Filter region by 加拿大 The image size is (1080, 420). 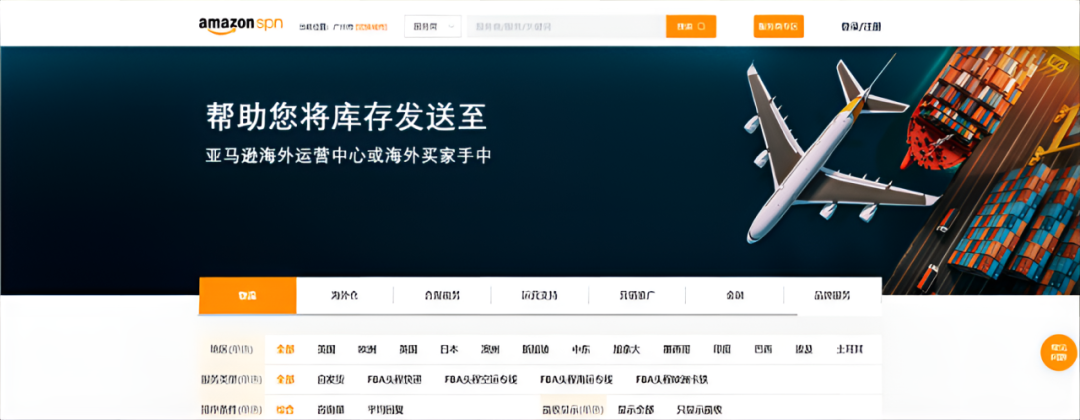point(628,350)
